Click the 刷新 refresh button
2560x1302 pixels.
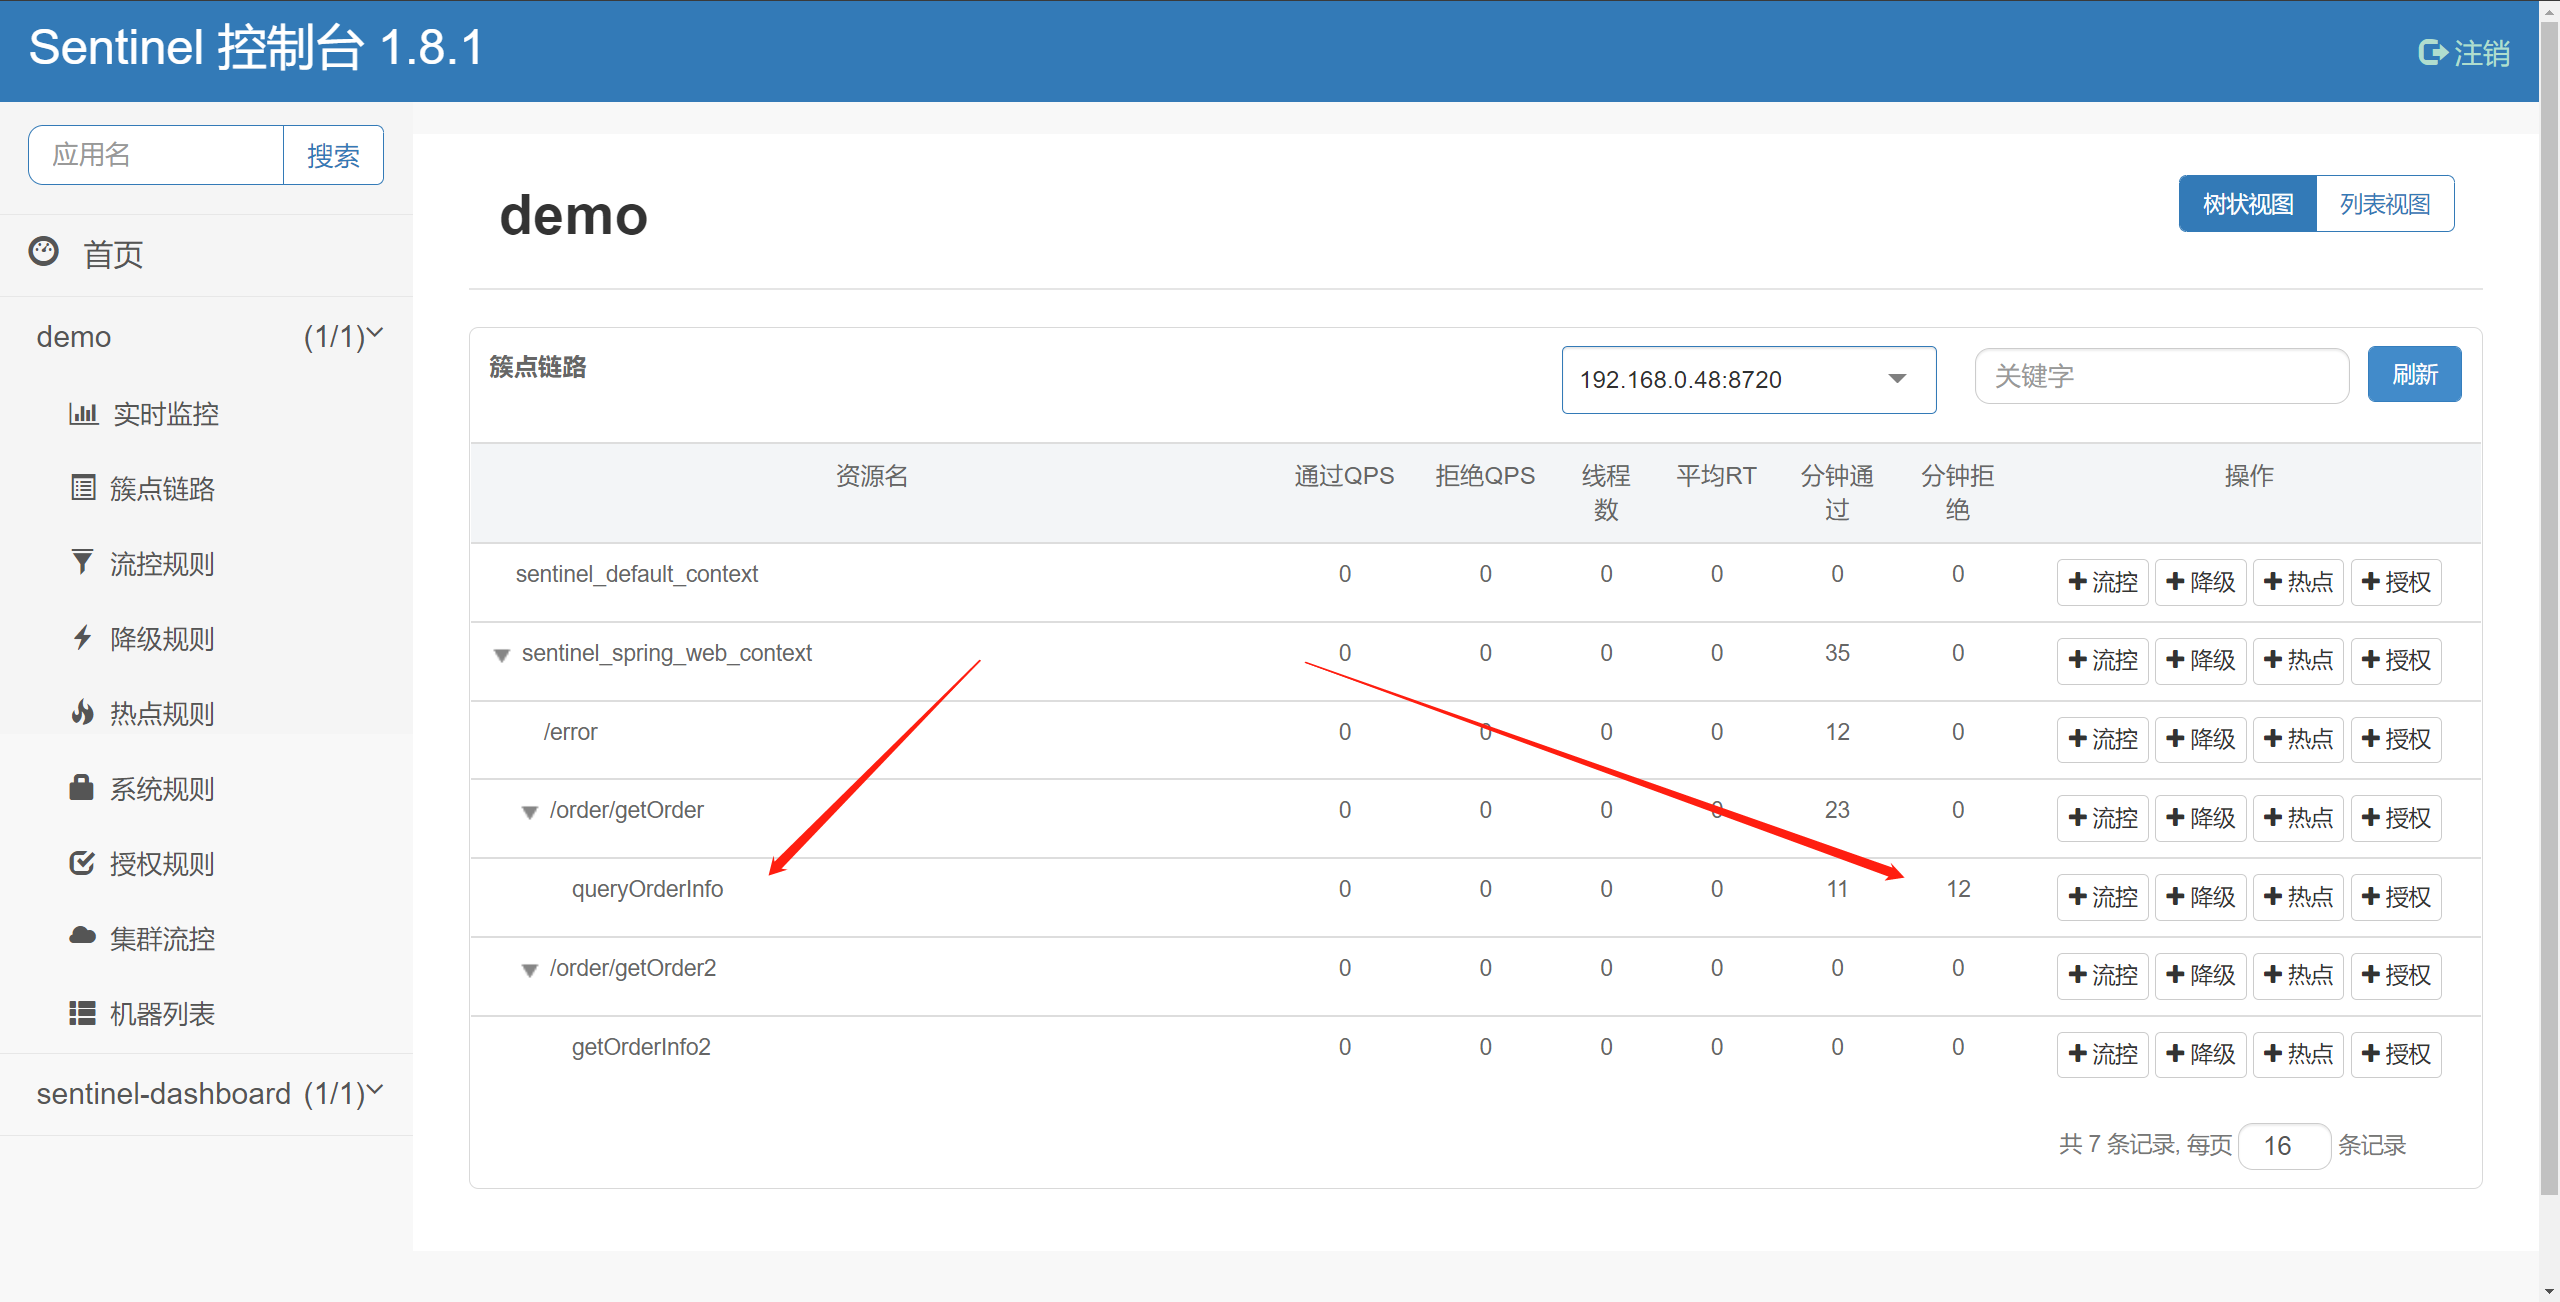[x=2413, y=375]
